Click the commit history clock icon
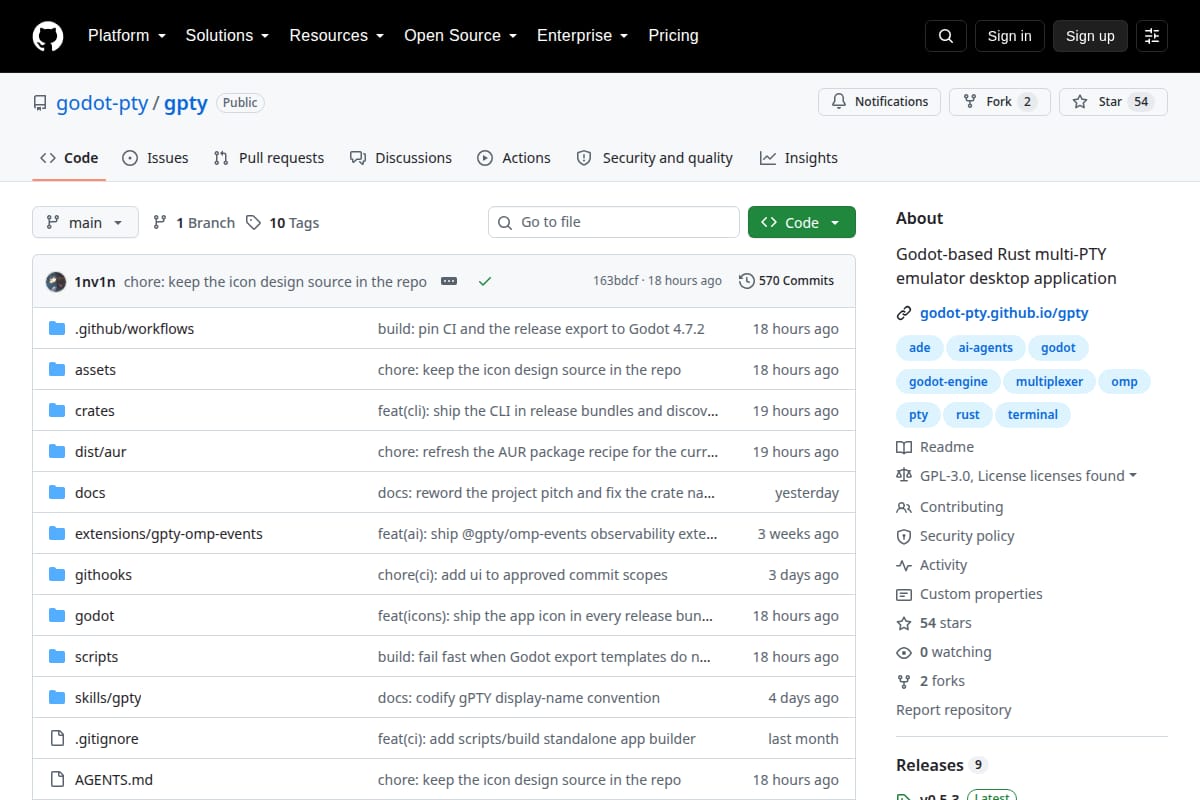The width and height of the screenshot is (1200, 800). tap(746, 281)
